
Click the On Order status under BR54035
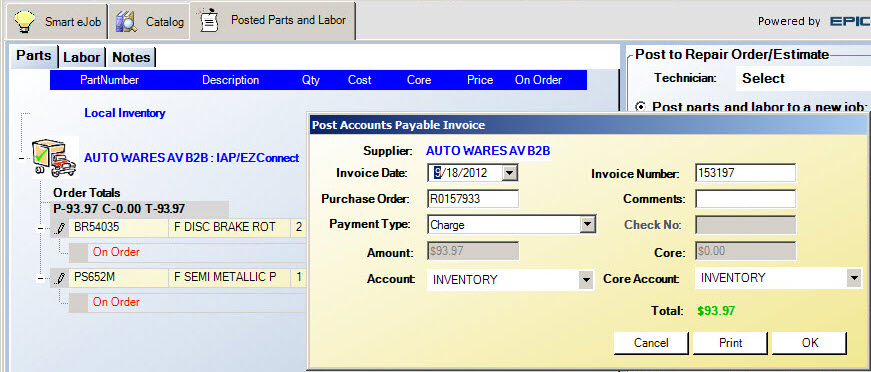[x=116, y=252]
